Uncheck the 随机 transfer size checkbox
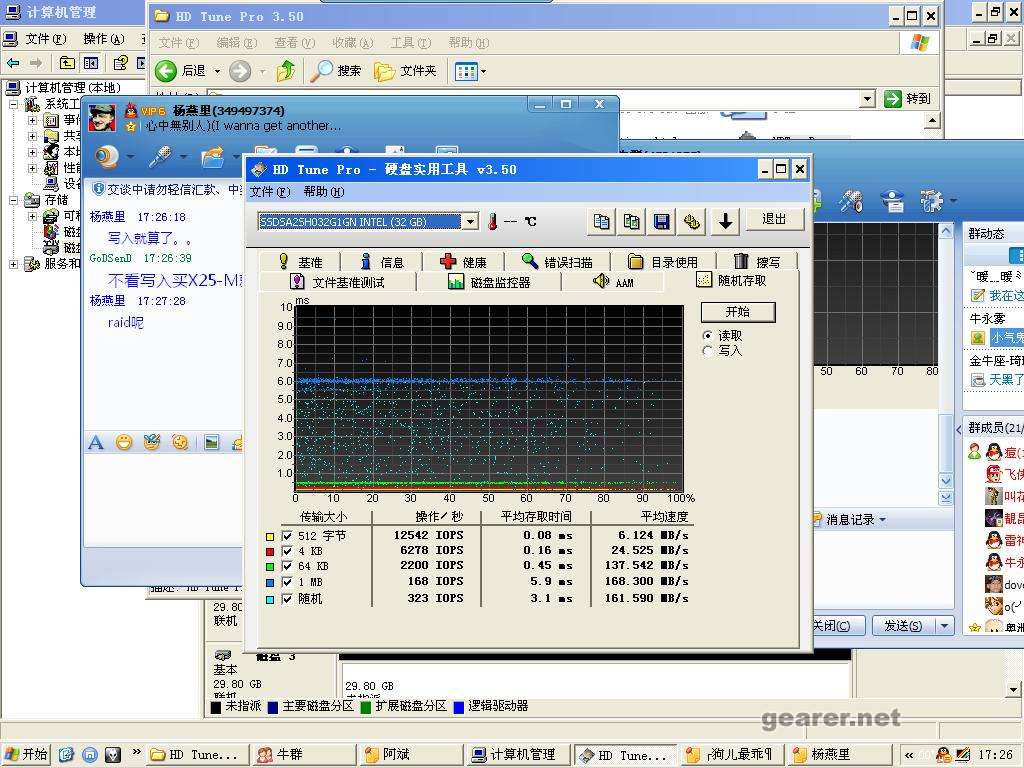Viewport: 1024px width, 768px height. [x=287, y=599]
